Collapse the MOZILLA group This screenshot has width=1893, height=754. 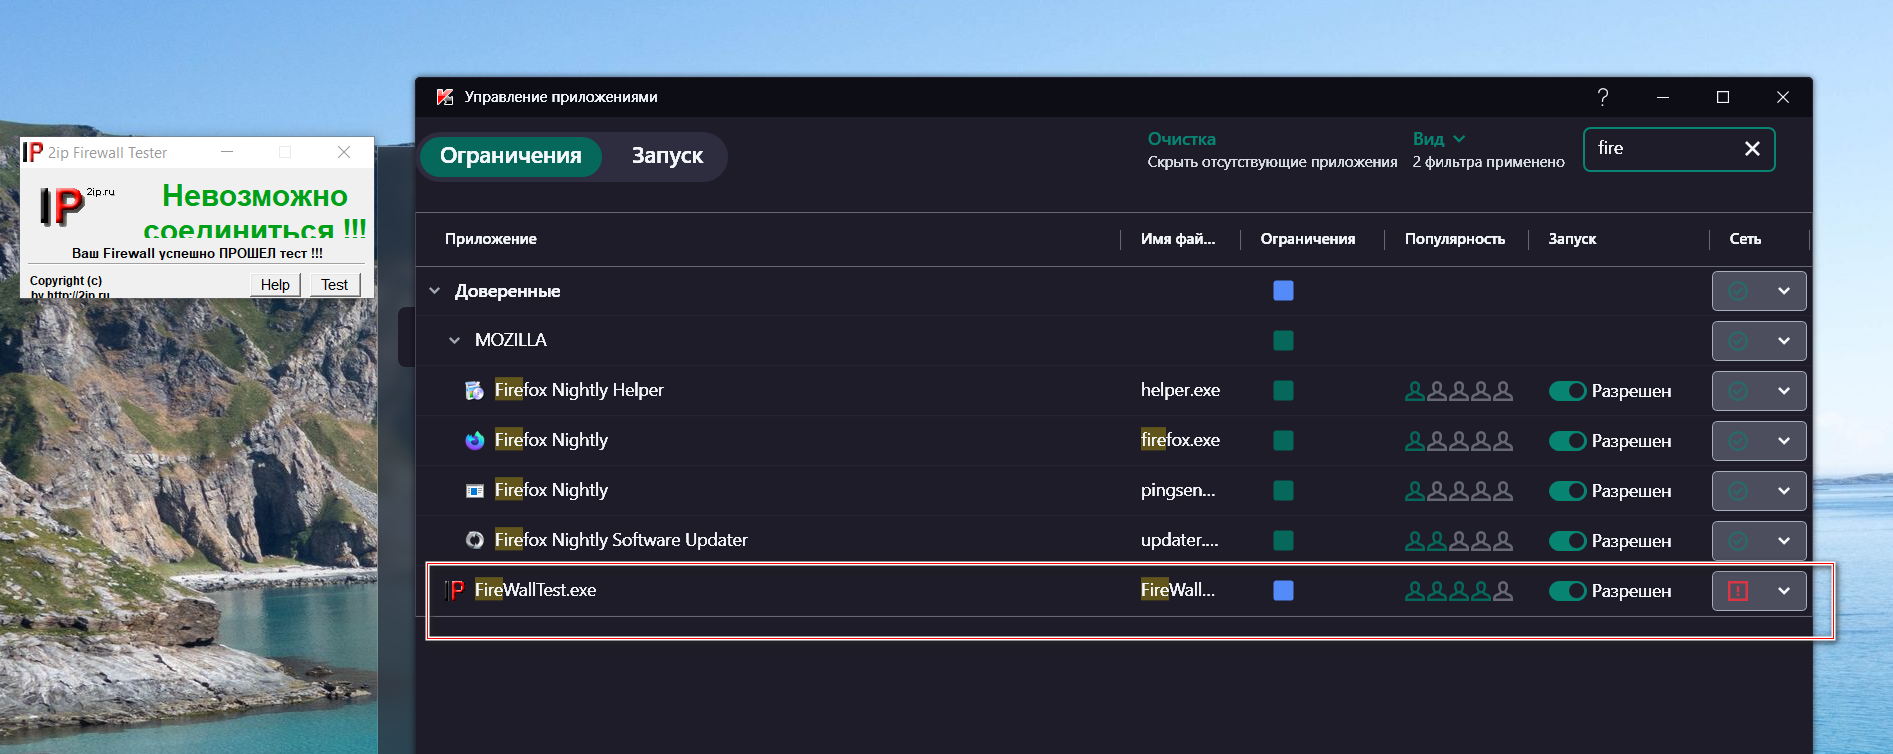coord(454,340)
